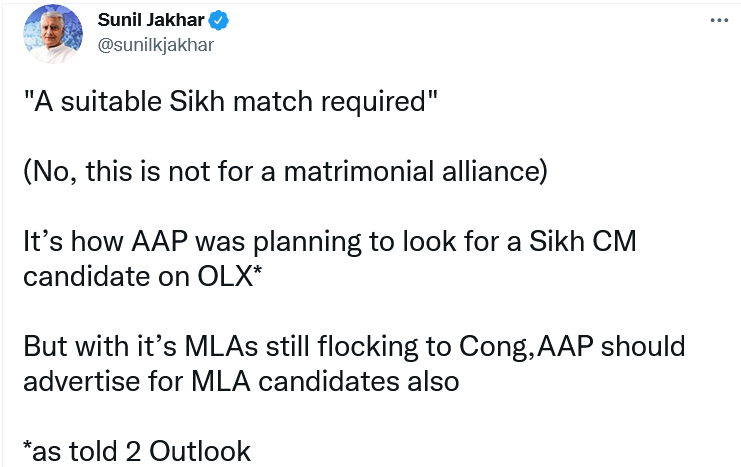Click the "OLX*" text in the tweet
Screen dimensions: 741x467
click(229, 276)
